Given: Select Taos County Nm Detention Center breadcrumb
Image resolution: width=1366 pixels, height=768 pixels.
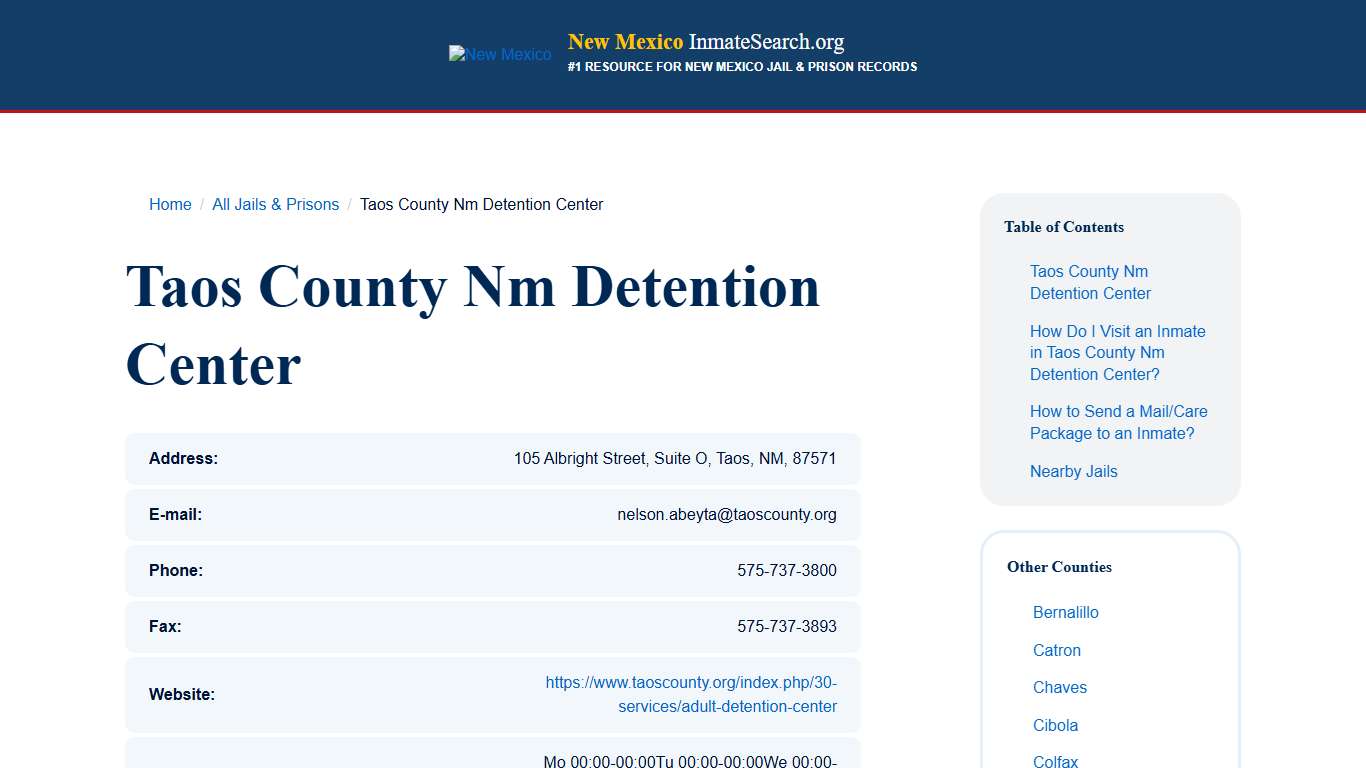Looking at the screenshot, I should click(x=482, y=204).
